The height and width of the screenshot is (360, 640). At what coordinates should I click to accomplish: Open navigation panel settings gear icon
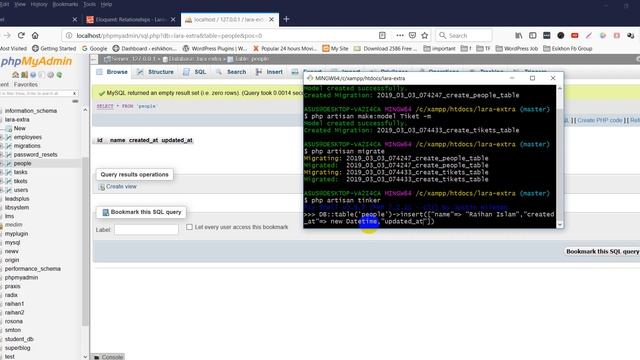coord(51,75)
